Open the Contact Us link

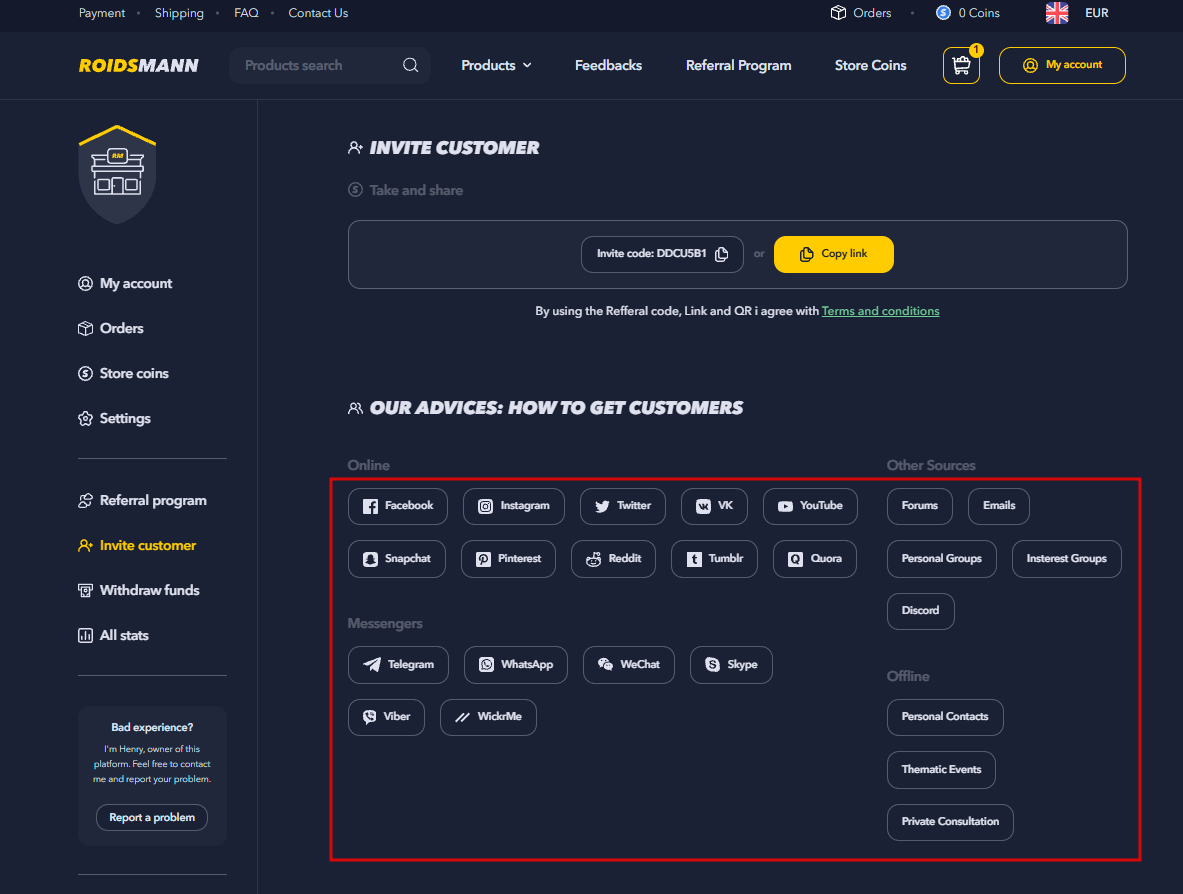tap(318, 13)
